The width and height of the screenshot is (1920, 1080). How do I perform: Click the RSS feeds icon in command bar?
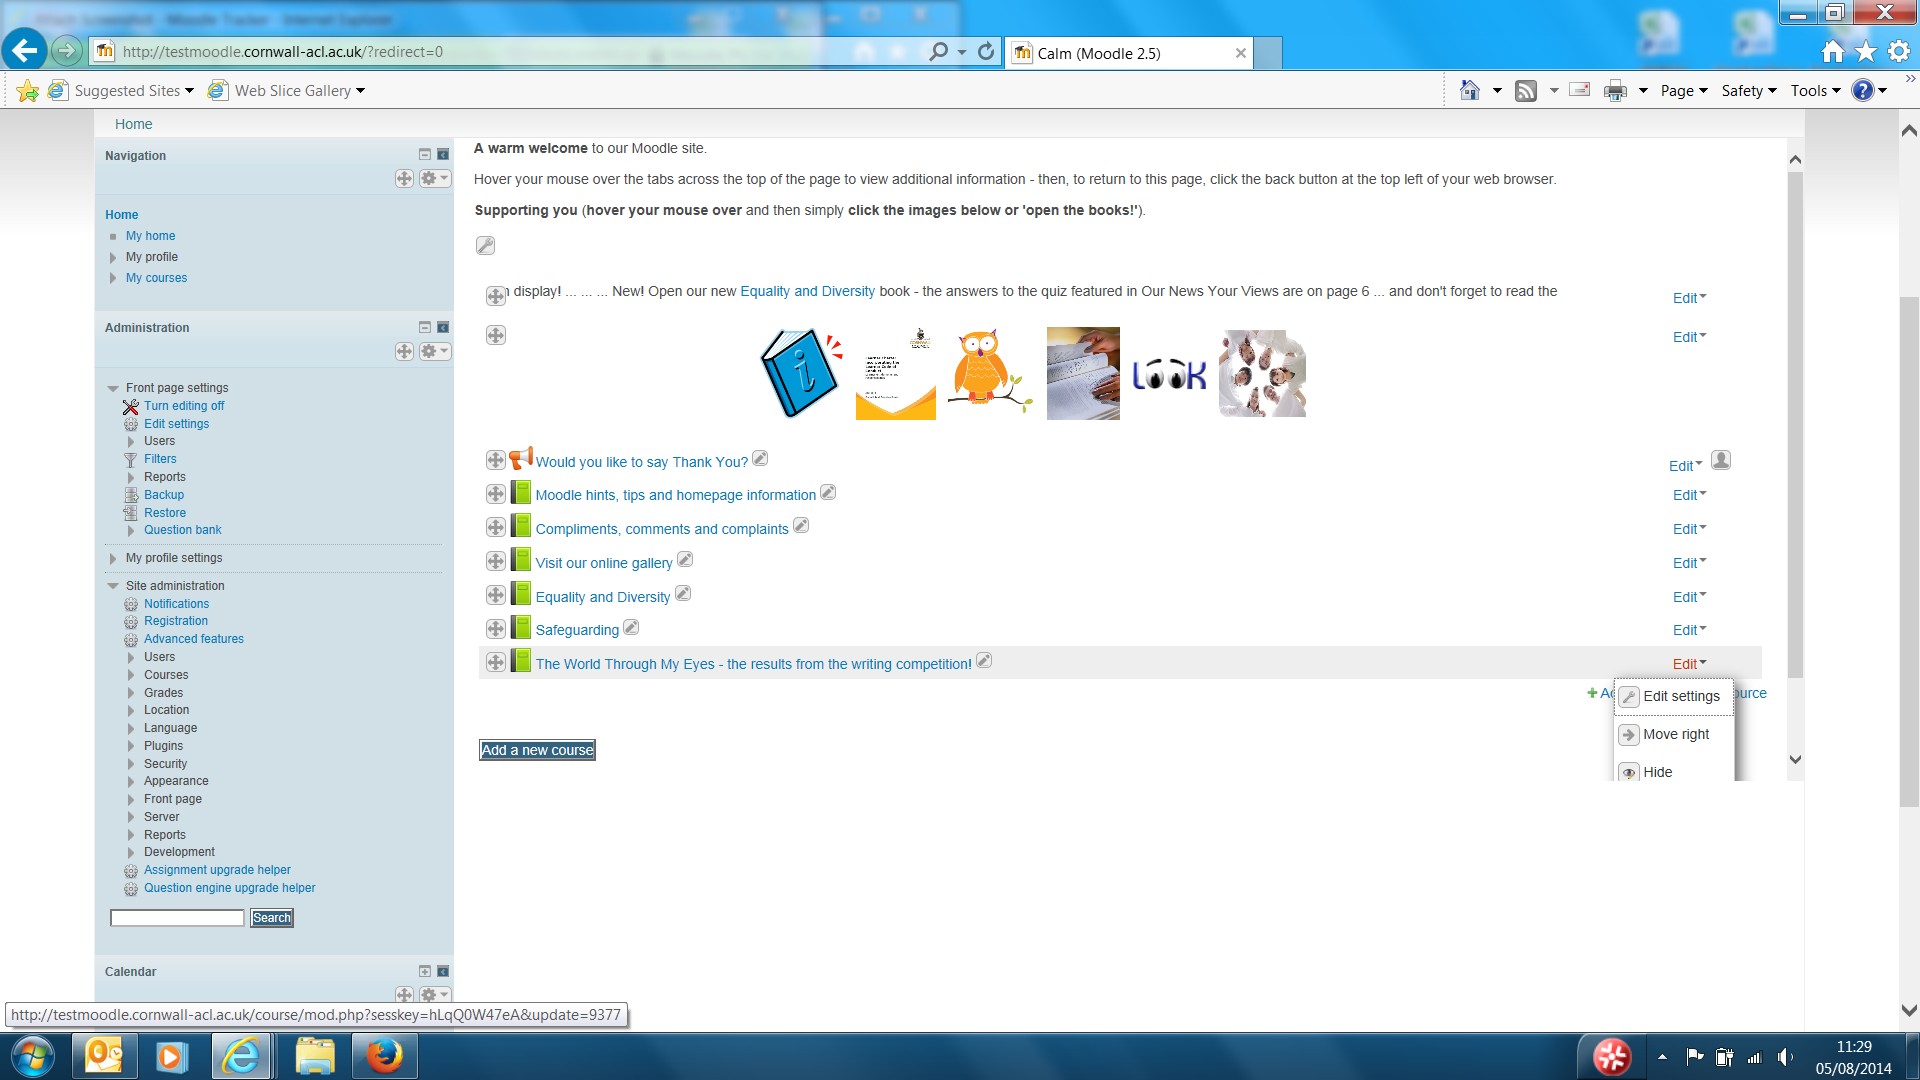[1526, 91]
